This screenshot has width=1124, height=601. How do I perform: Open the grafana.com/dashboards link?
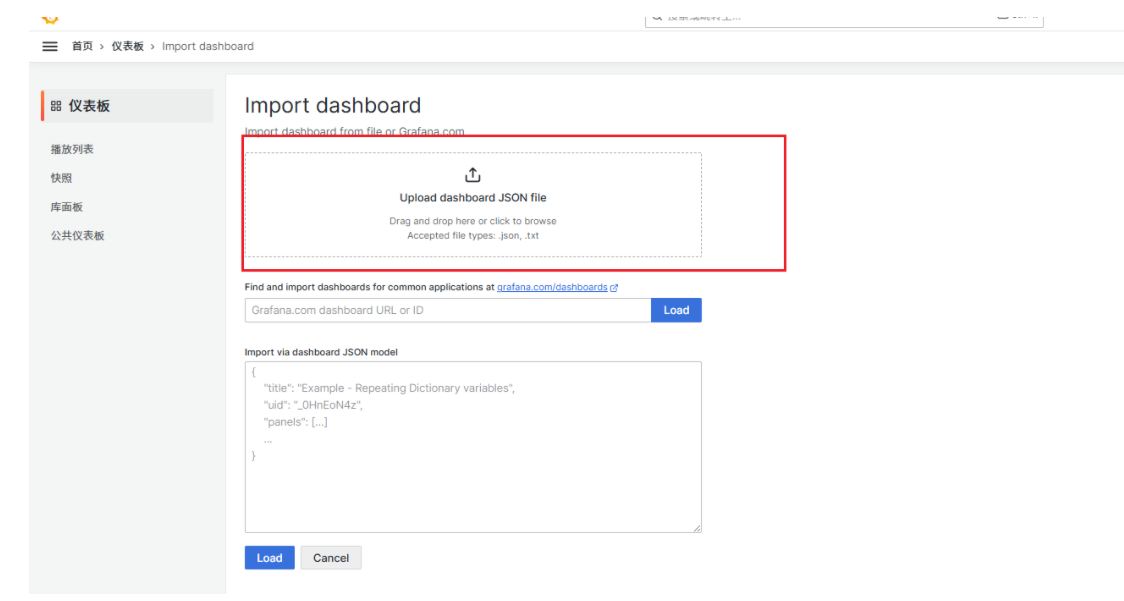point(551,287)
